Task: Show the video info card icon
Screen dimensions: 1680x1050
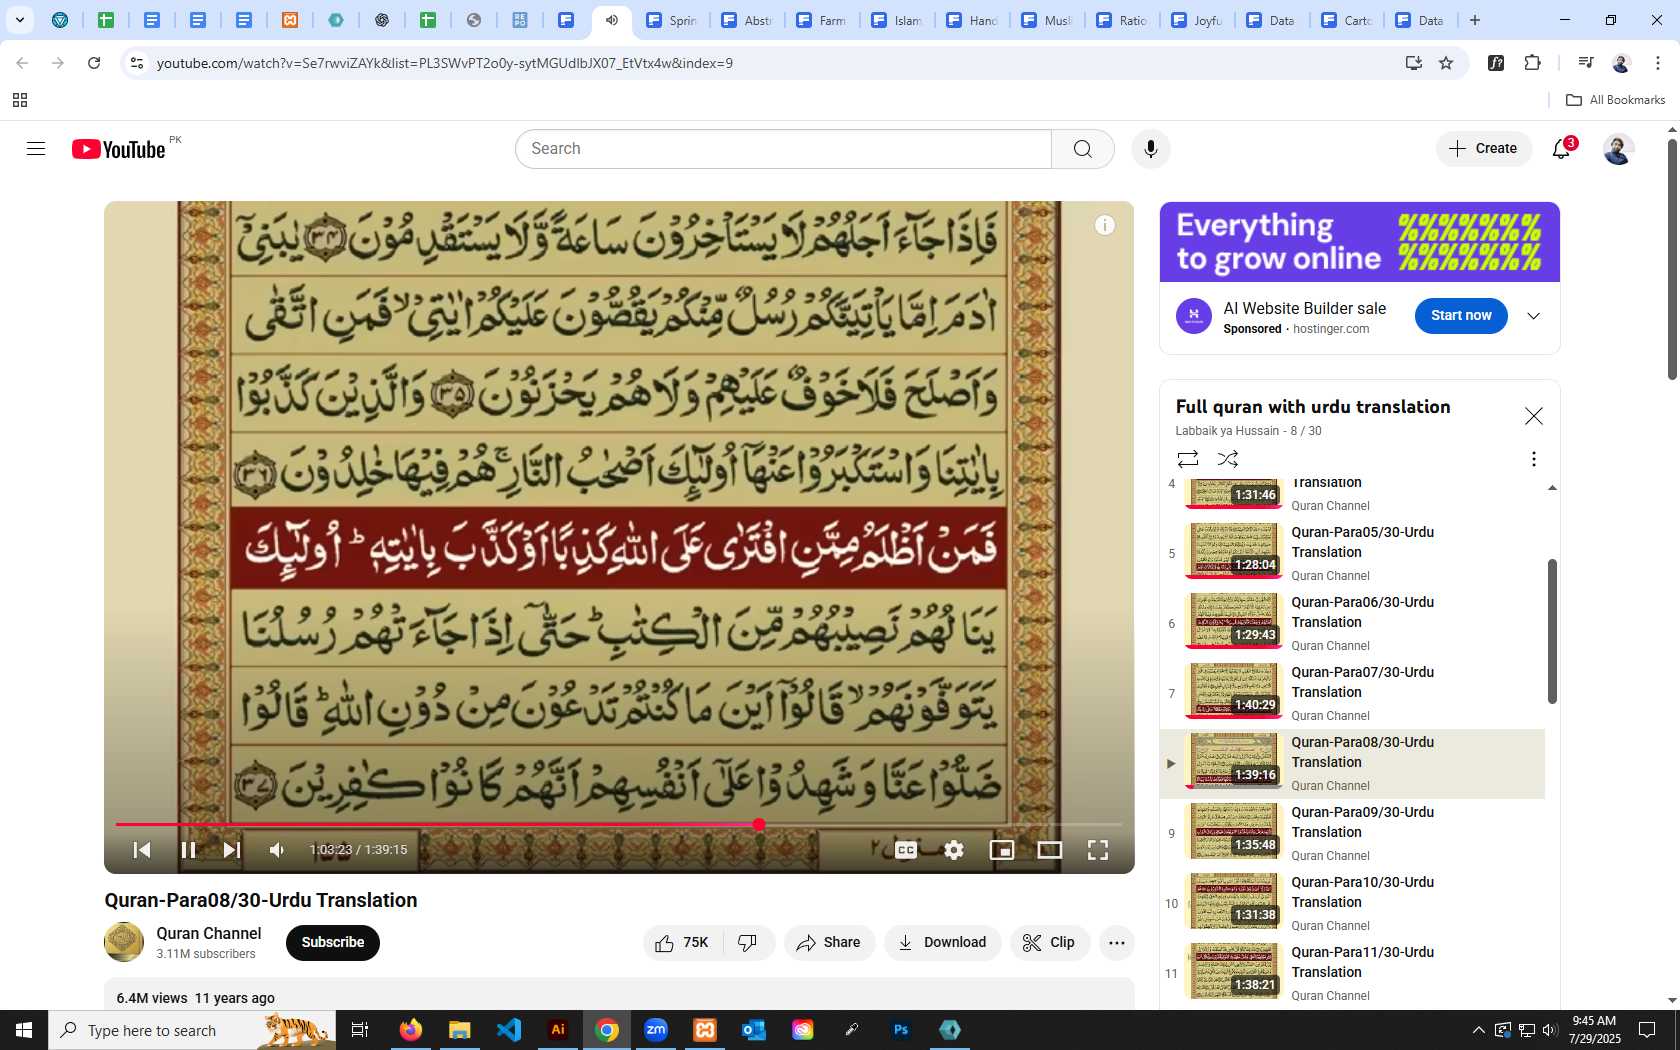Action: (x=1105, y=225)
